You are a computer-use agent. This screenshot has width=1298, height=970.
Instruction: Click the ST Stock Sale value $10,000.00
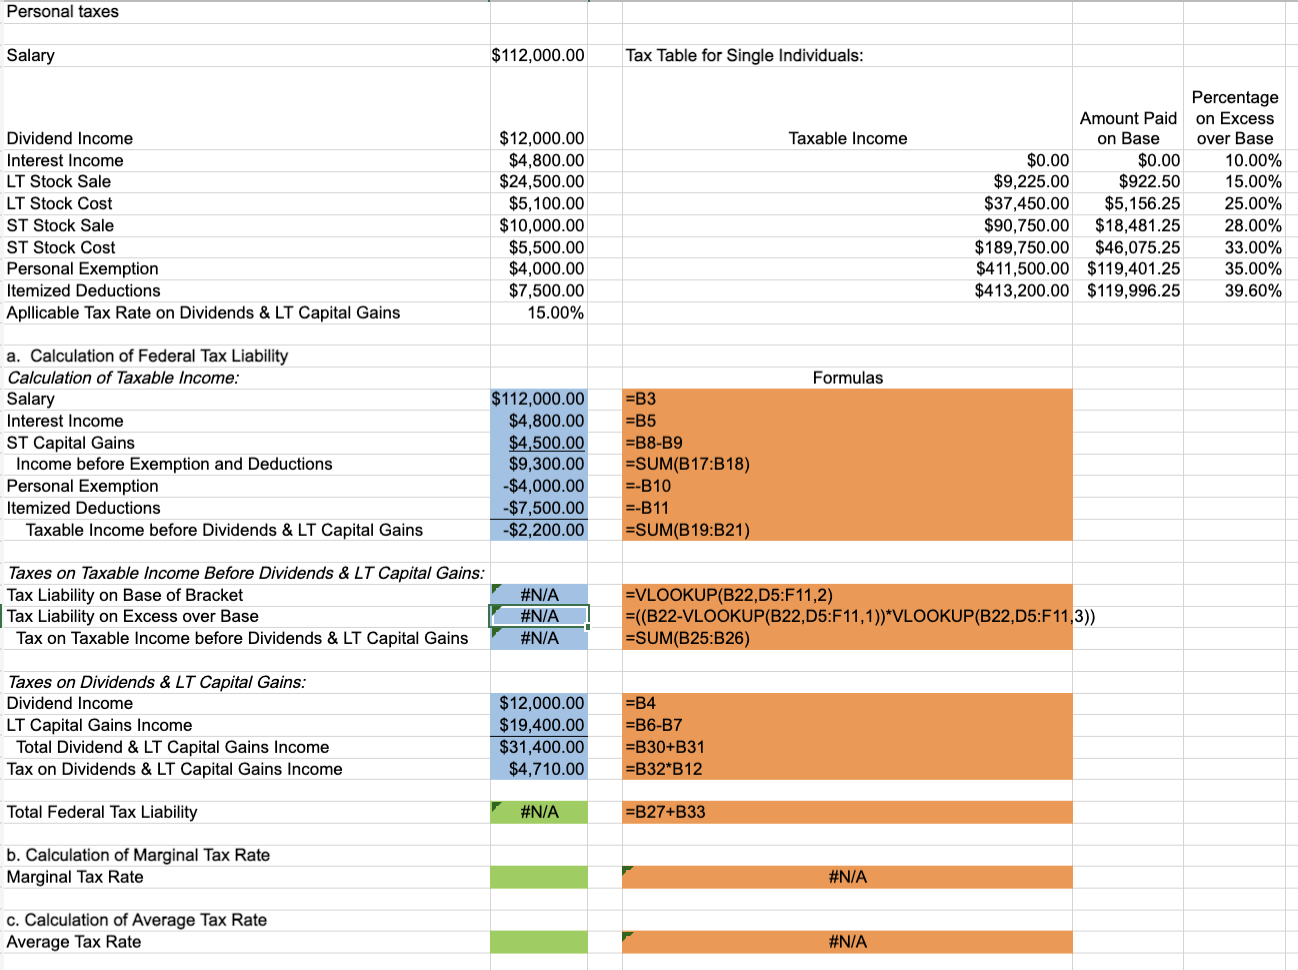coord(538,225)
